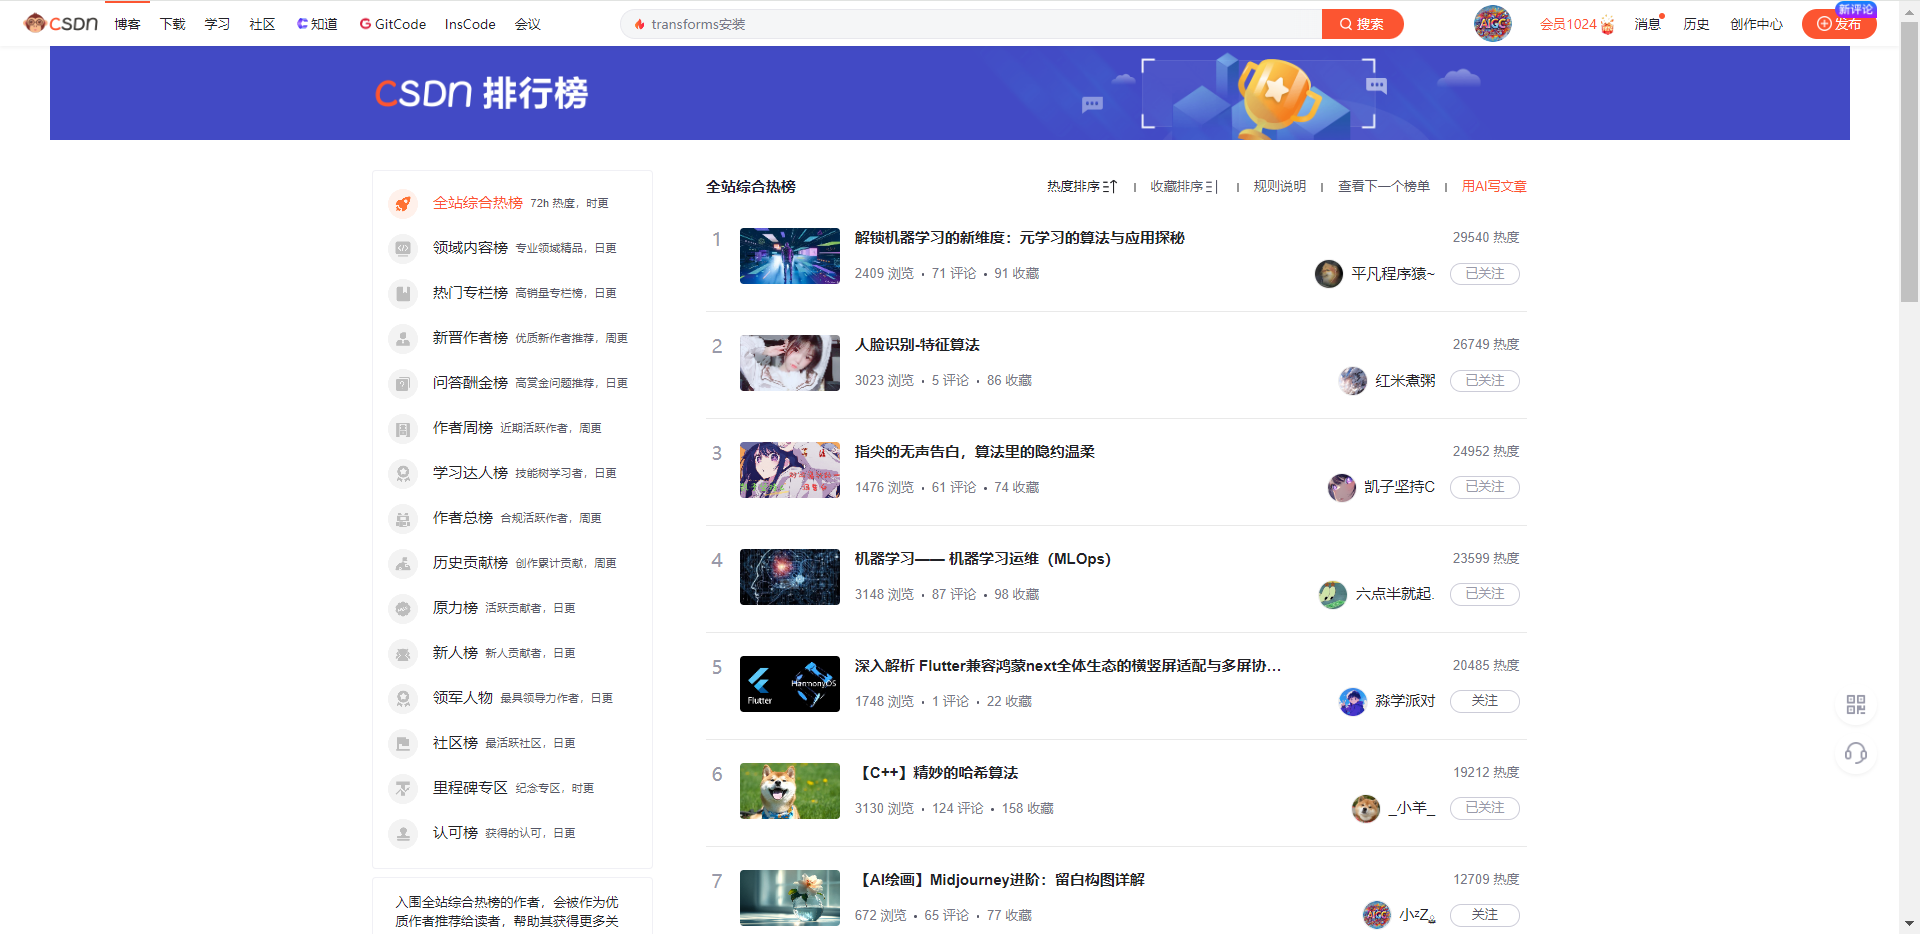Open article 解锁机器学习的新维度 title
The image size is (1920, 934).
click(1019, 238)
